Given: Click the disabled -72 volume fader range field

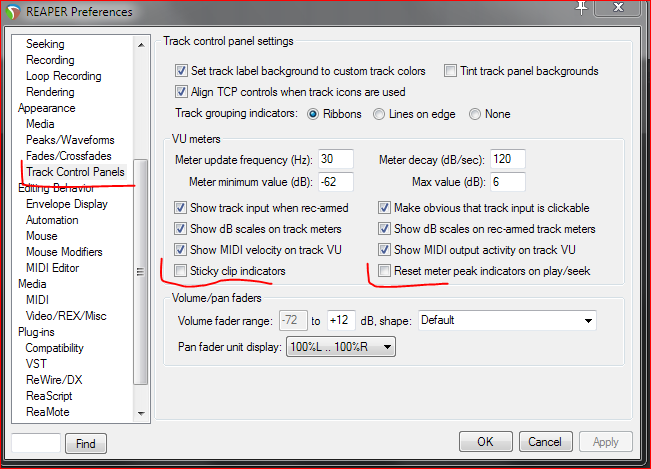Looking at the screenshot, I should pyautogui.click(x=293, y=320).
